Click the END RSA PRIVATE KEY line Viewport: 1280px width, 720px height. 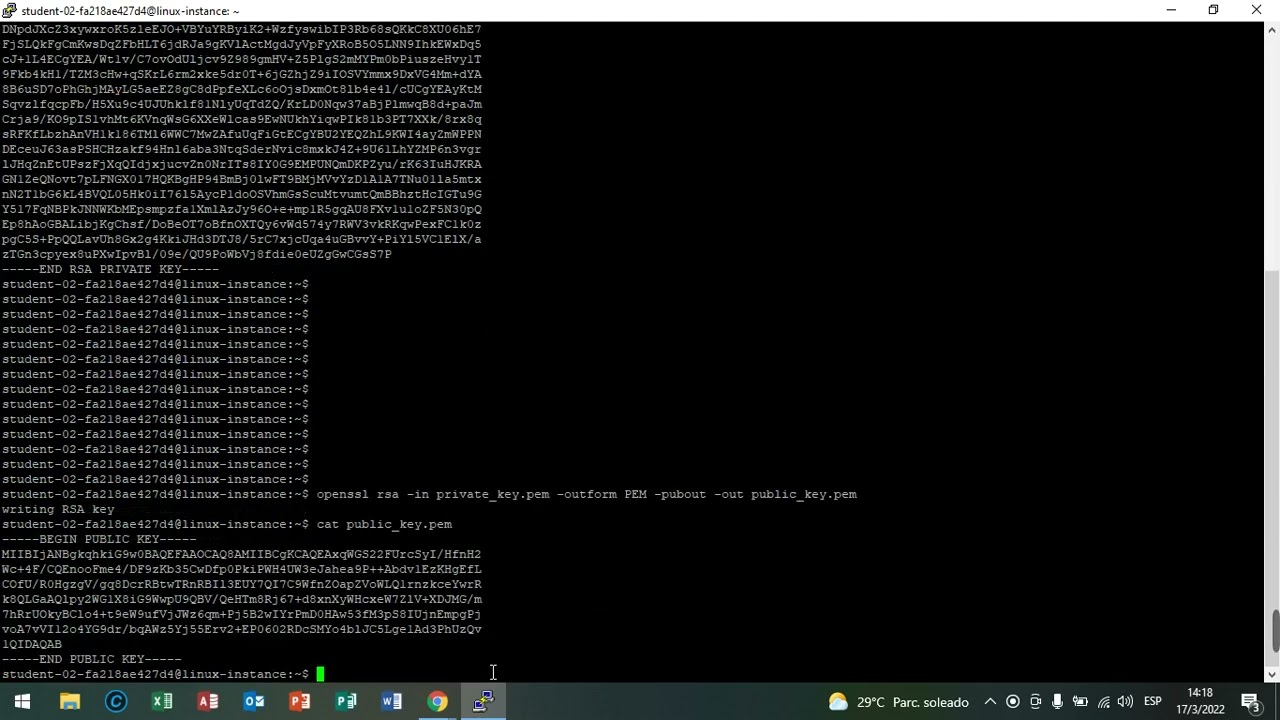(x=110, y=269)
